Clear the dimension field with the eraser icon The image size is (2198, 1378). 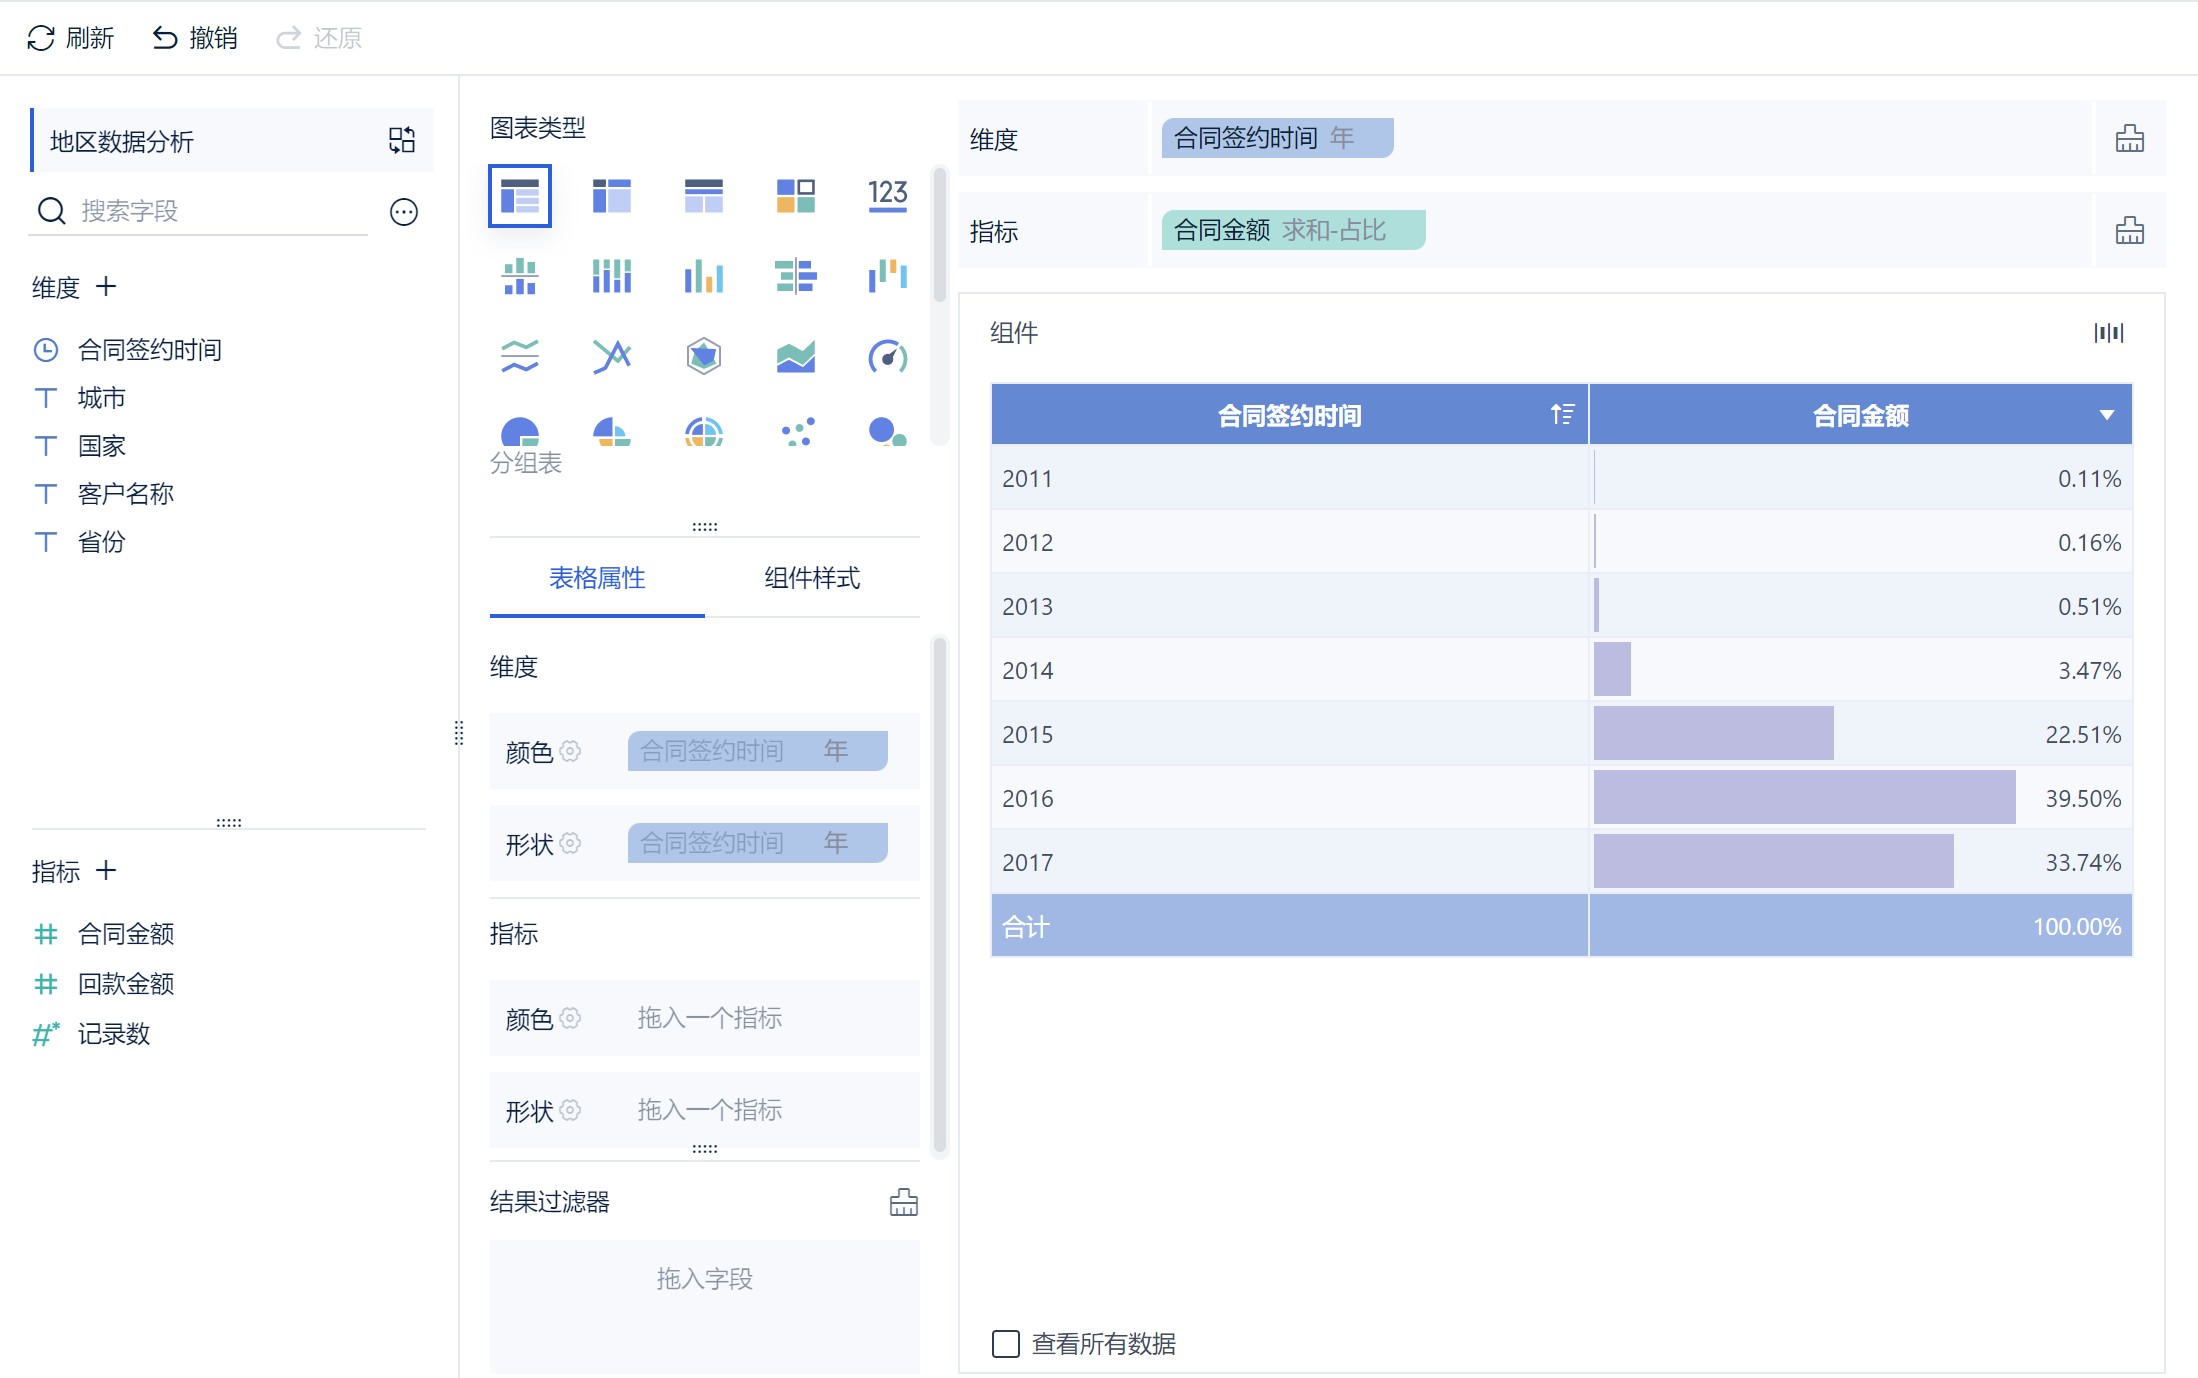point(2130,139)
